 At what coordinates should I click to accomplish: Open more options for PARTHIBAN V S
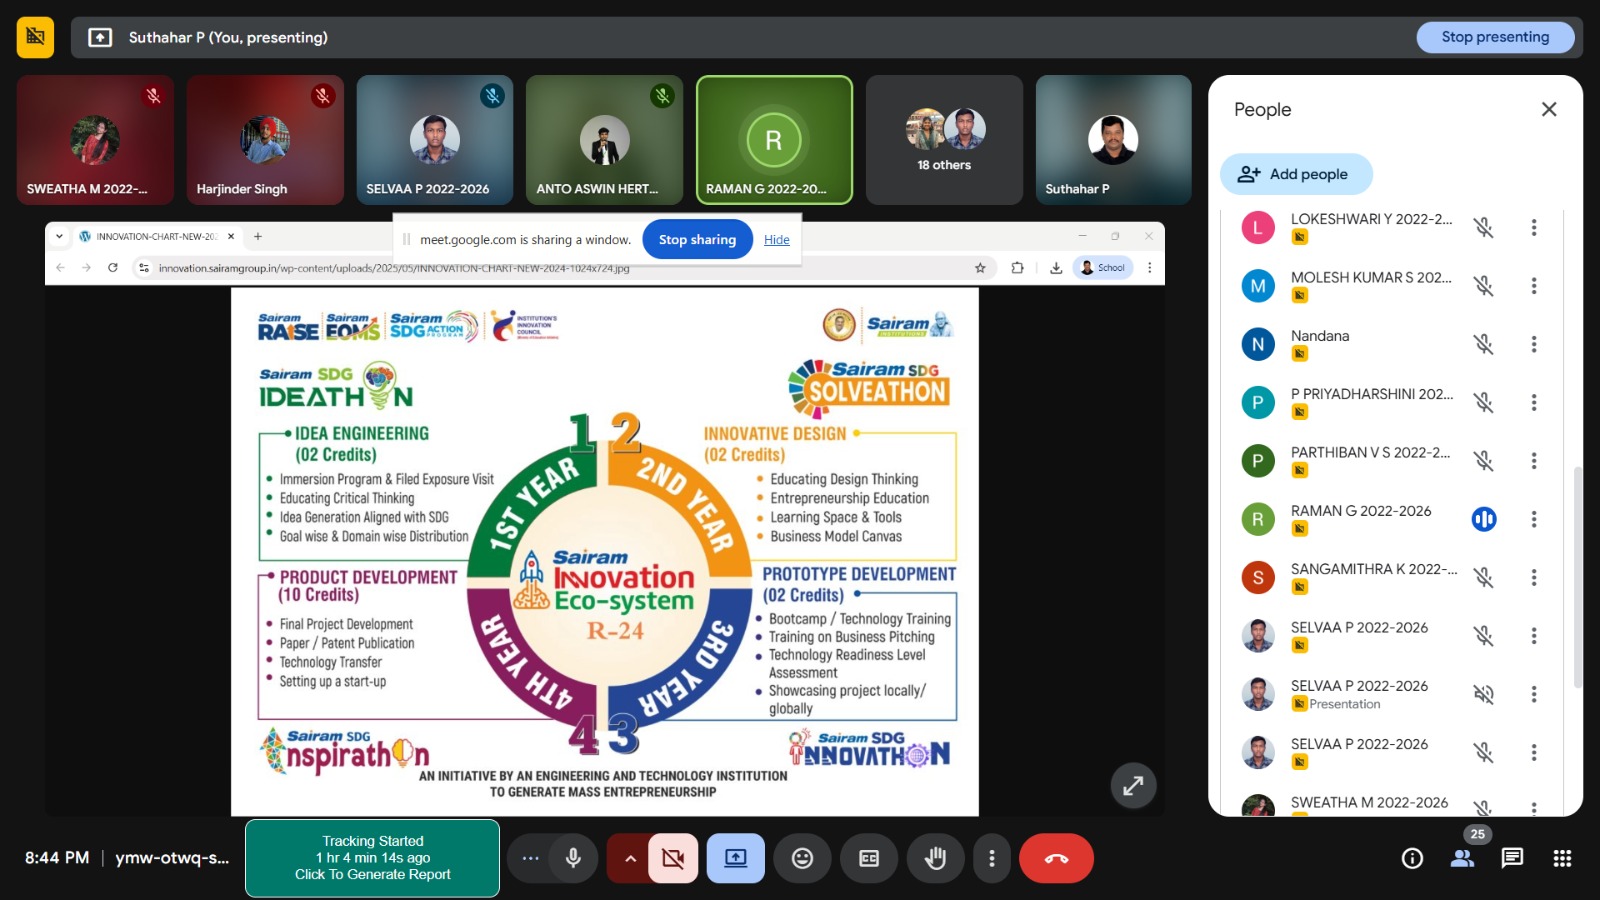point(1534,461)
